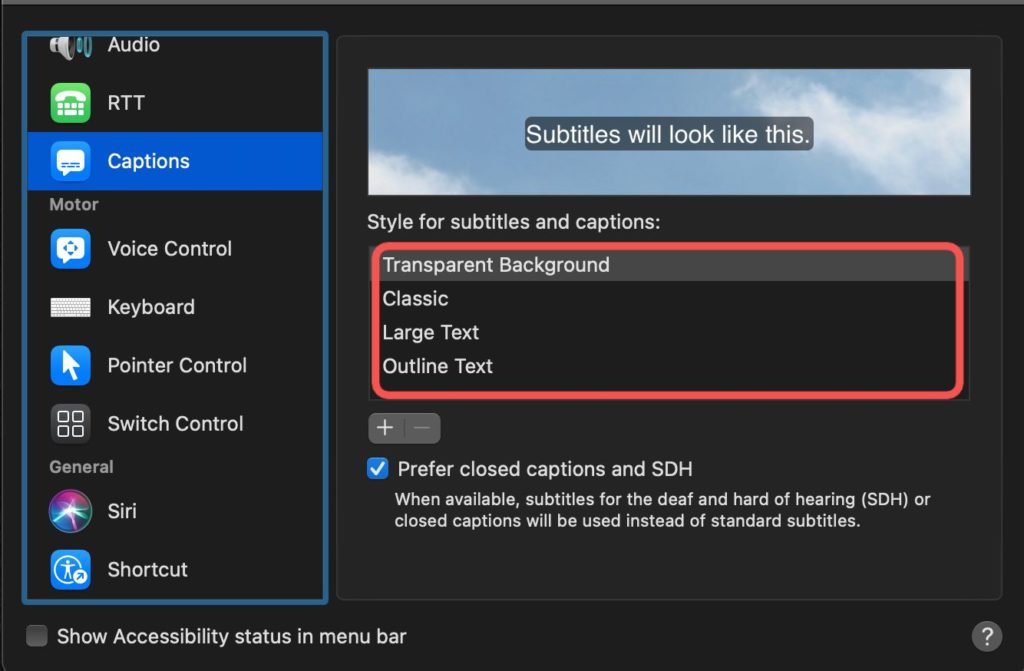Click the 'Prefer closed captions and SDH' label text
The height and width of the screenshot is (671, 1024).
(545, 469)
